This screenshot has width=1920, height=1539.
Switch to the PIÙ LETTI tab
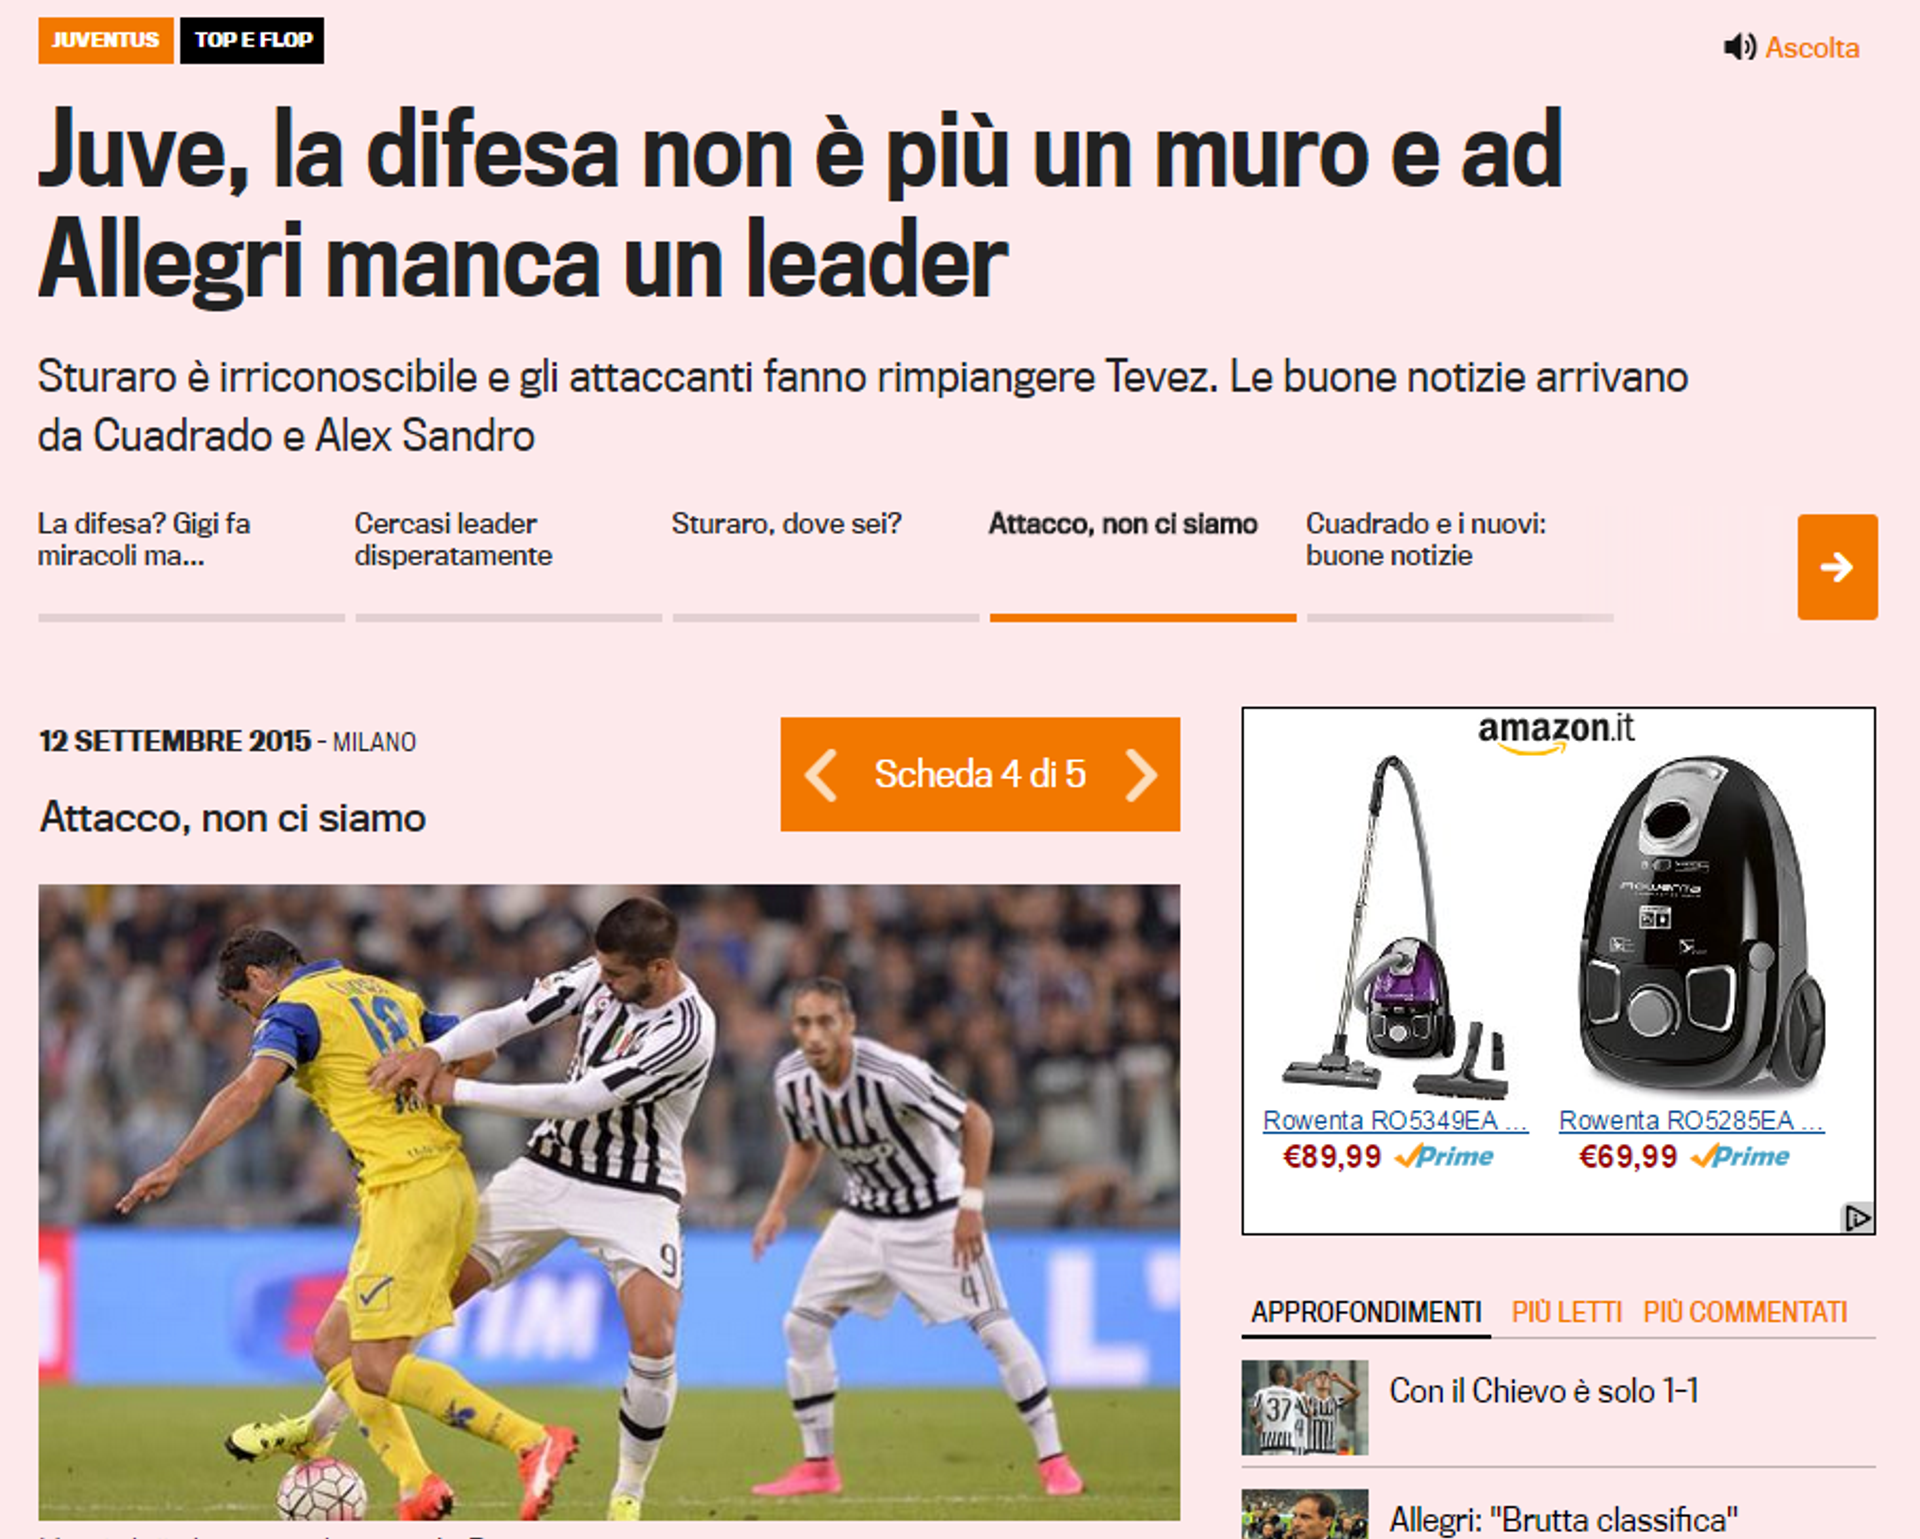(x=1566, y=1311)
